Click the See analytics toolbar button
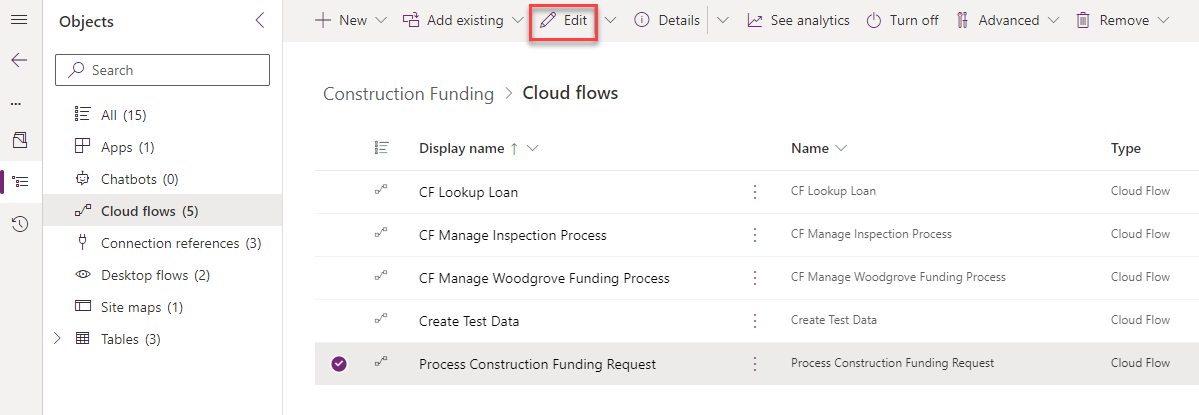The height and width of the screenshot is (415, 1199). coord(797,20)
